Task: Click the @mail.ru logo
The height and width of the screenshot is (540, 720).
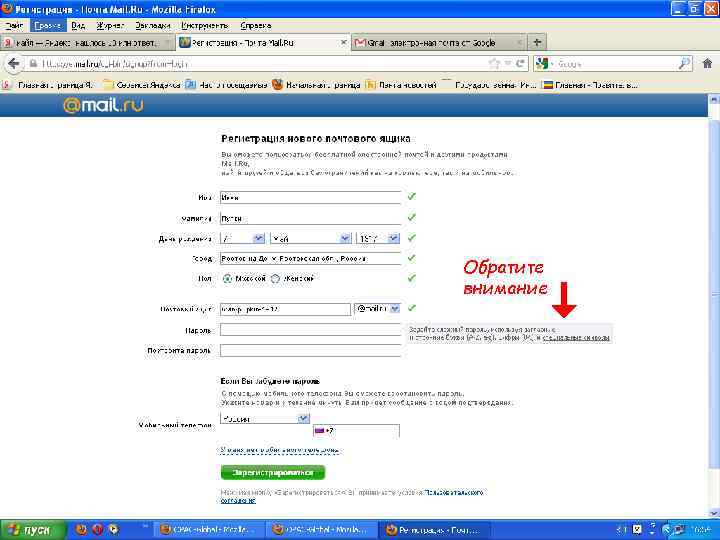Action: tap(103, 105)
